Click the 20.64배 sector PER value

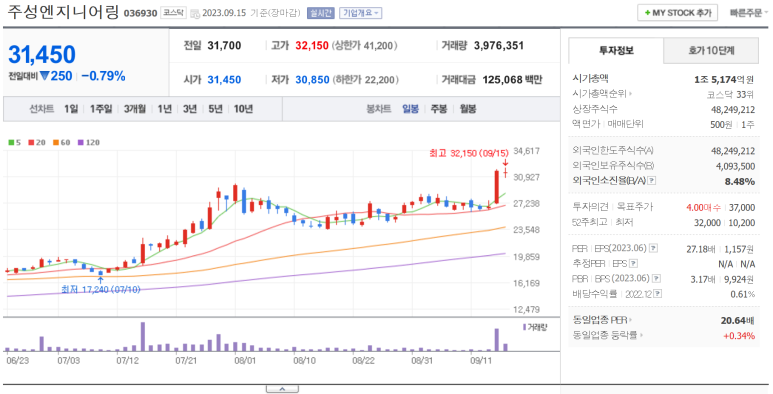(x=738, y=321)
